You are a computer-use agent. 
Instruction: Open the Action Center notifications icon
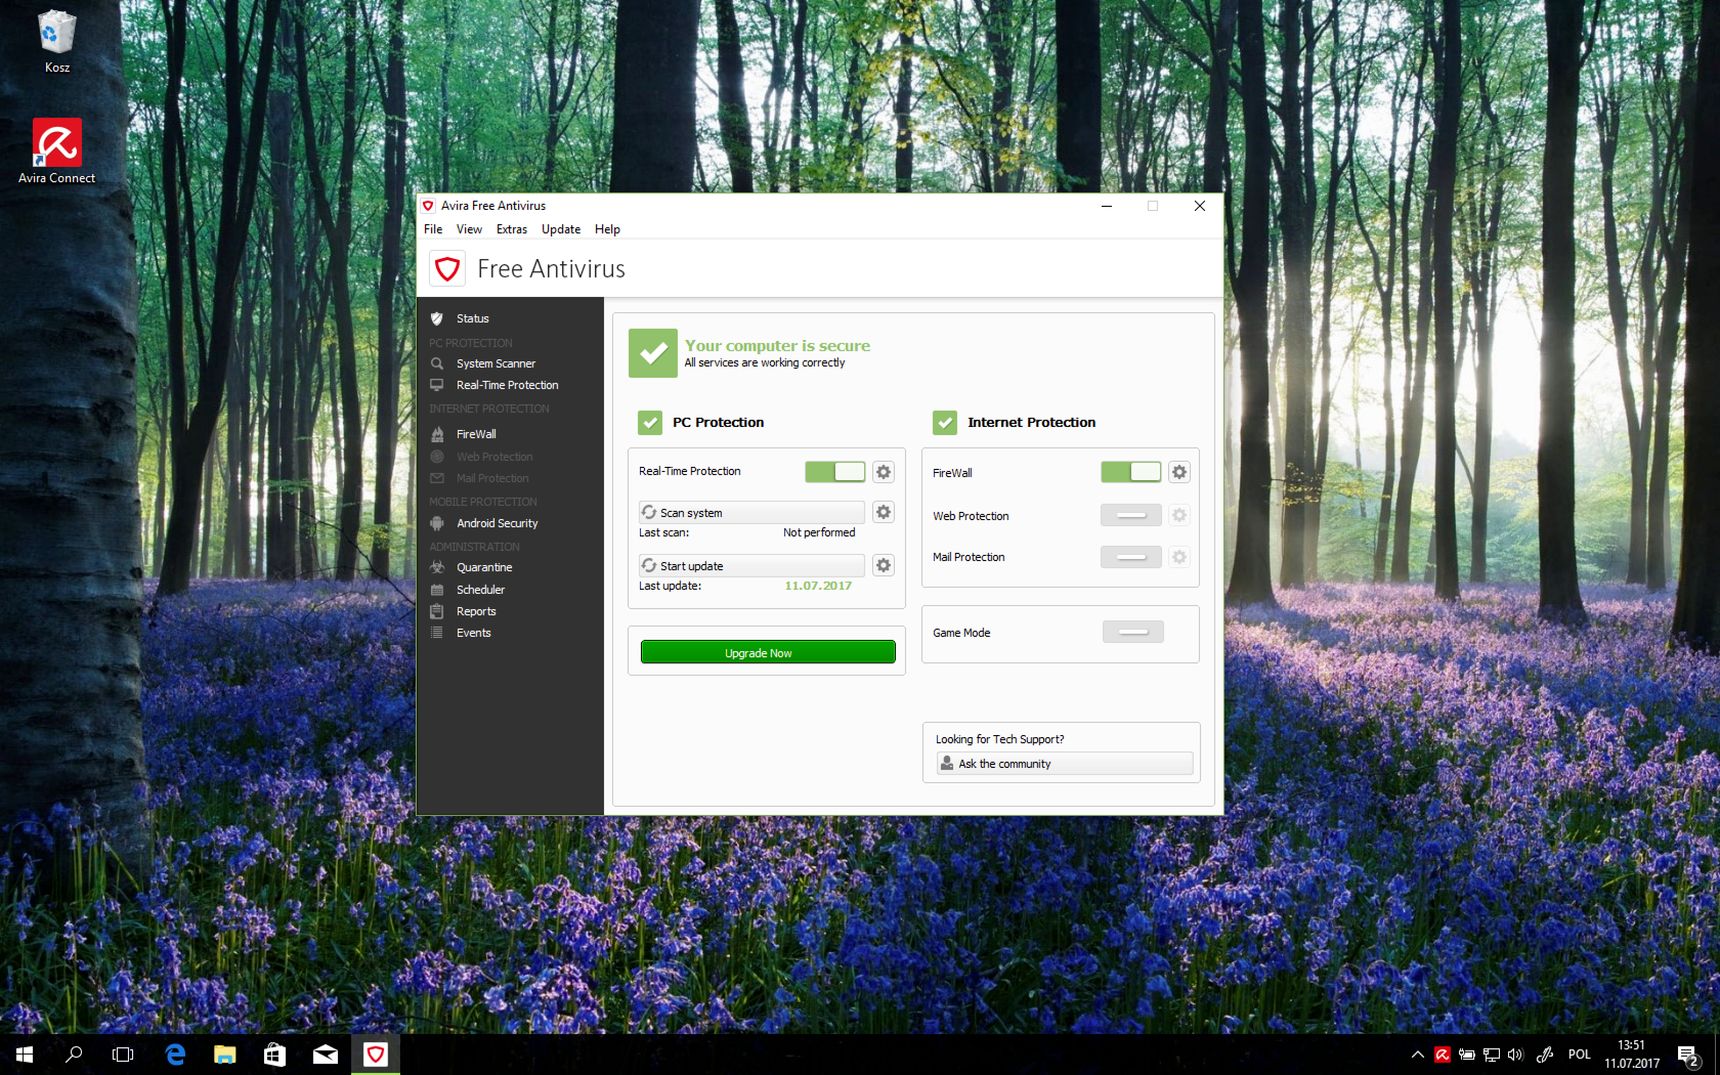click(x=1688, y=1055)
